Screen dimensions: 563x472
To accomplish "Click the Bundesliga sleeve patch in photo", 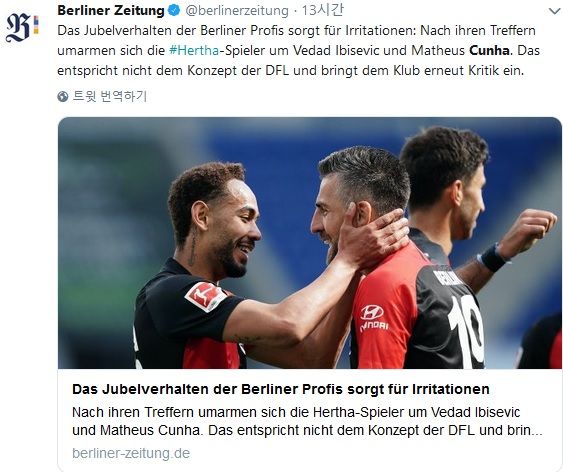I will tap(206, 296).
